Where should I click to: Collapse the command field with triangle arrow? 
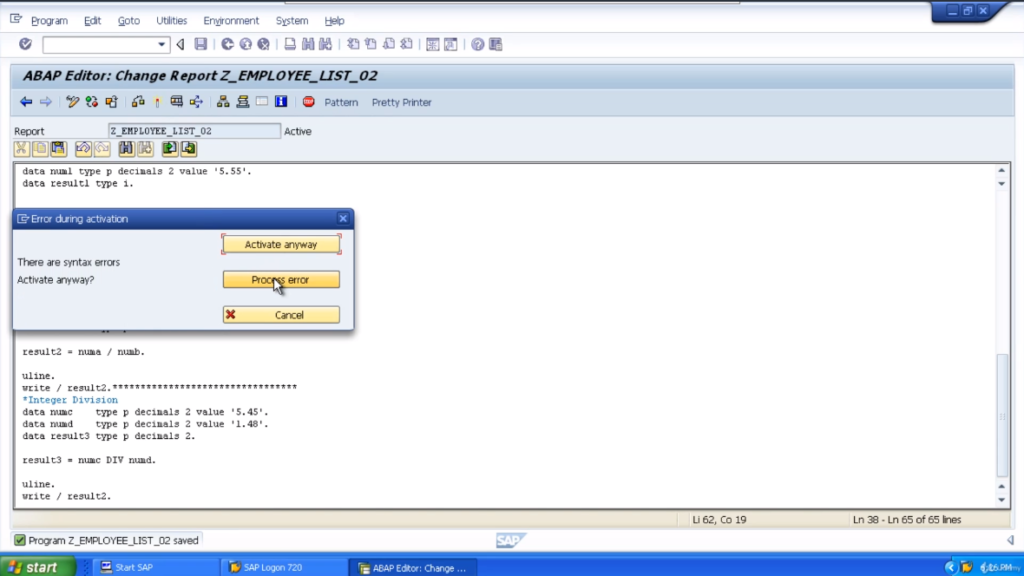180,44
